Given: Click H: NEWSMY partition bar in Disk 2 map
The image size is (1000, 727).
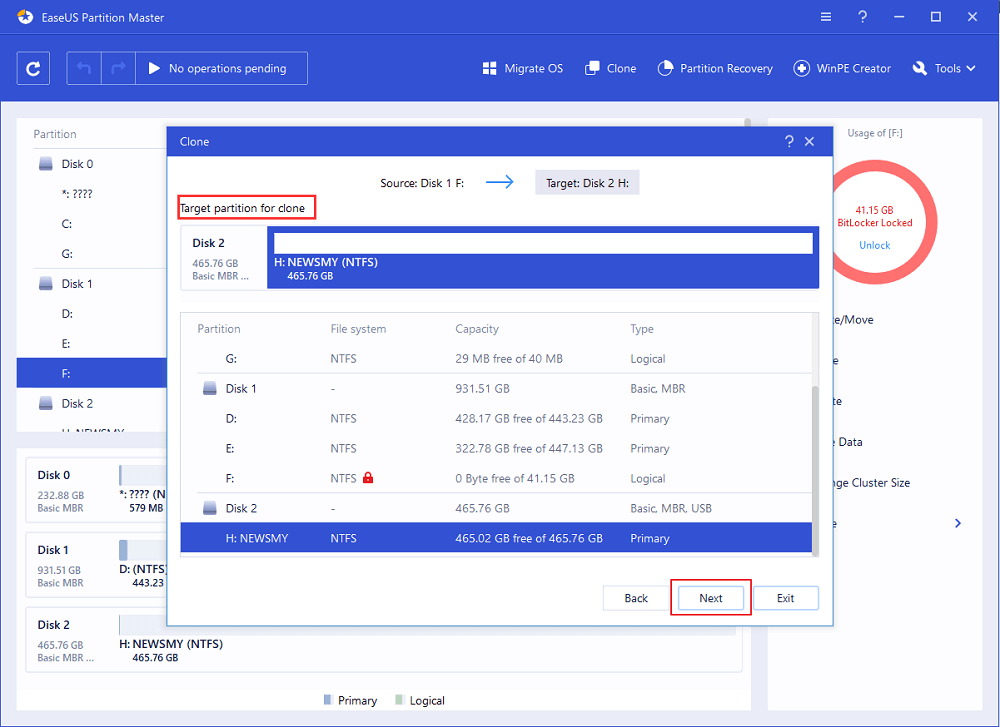Looking at the screenshot, I should click(543, 258).
